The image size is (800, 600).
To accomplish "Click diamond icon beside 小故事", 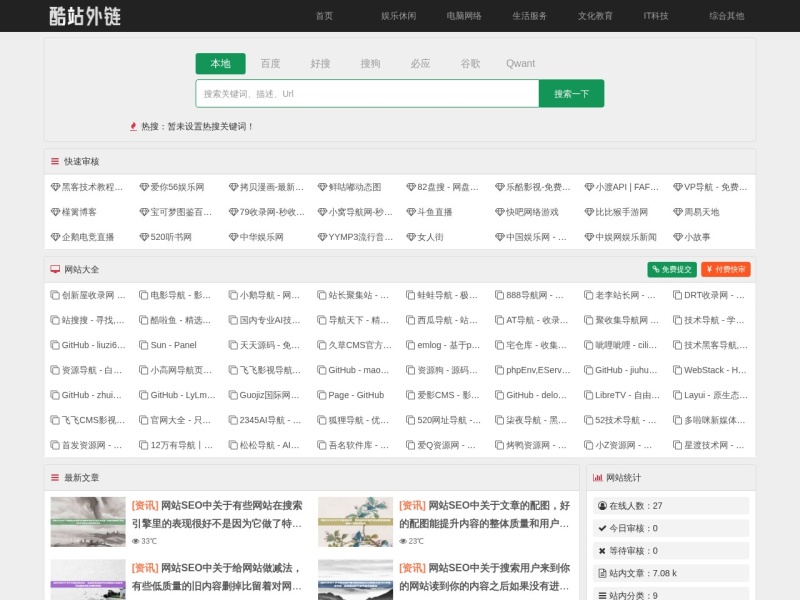I will coord(678,237).
